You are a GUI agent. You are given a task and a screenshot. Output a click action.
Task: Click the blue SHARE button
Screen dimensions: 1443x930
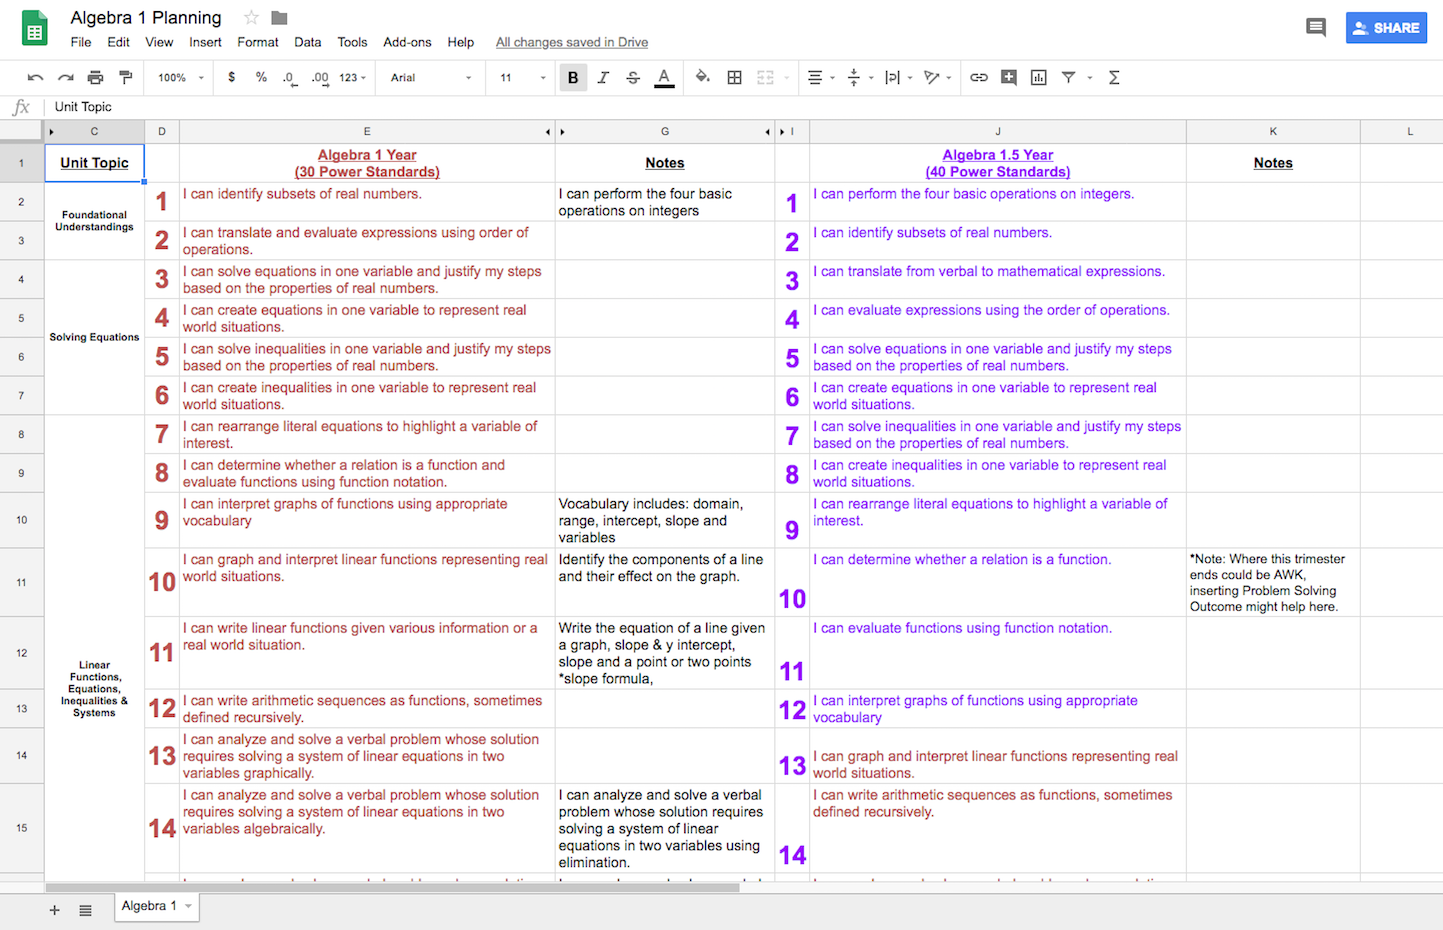[1386, 28]
